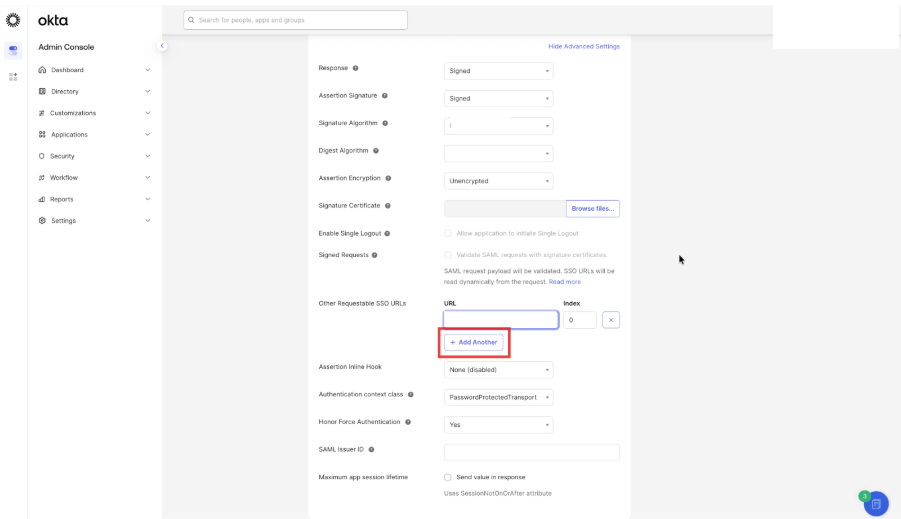Click the Add Another button

pos(473,343)
